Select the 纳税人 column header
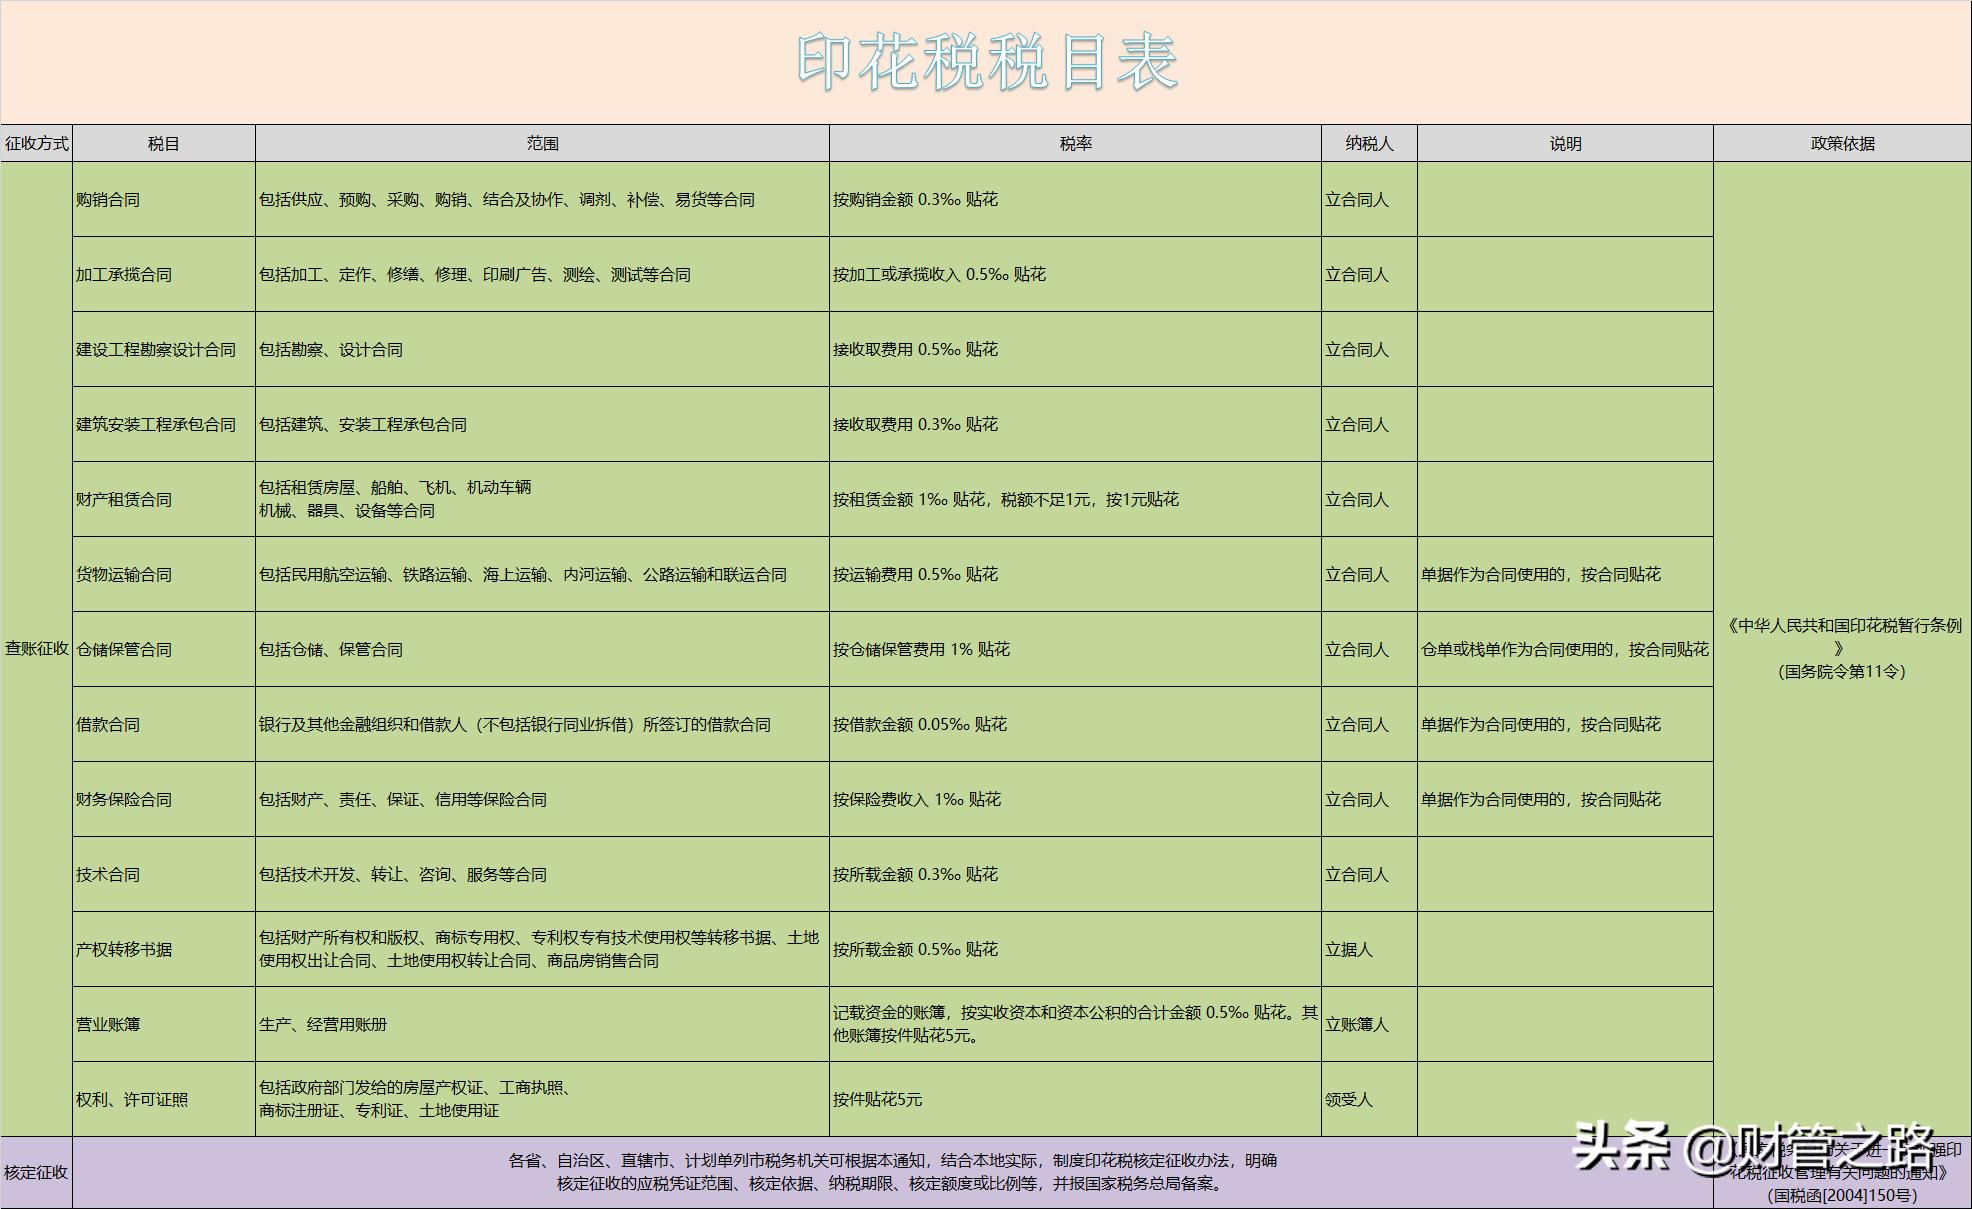This screenshot has width=1972, height=1209. click(1368, 142)
